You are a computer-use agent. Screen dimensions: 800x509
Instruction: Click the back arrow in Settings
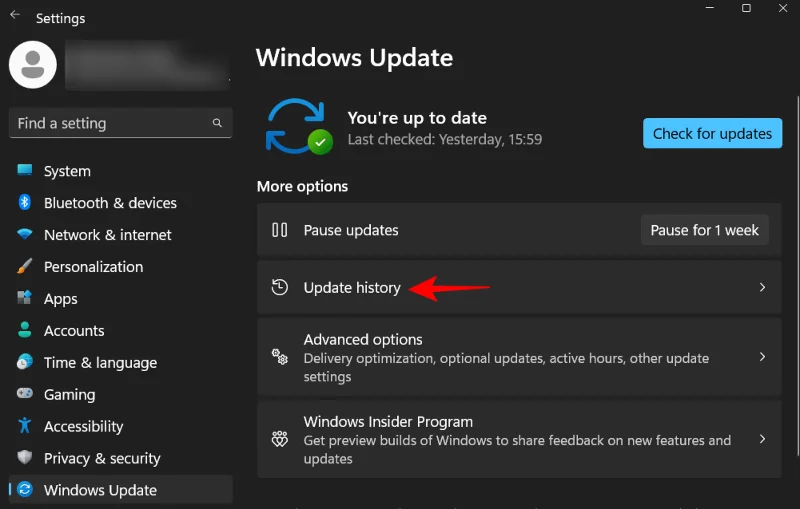[x=15, y=14]
